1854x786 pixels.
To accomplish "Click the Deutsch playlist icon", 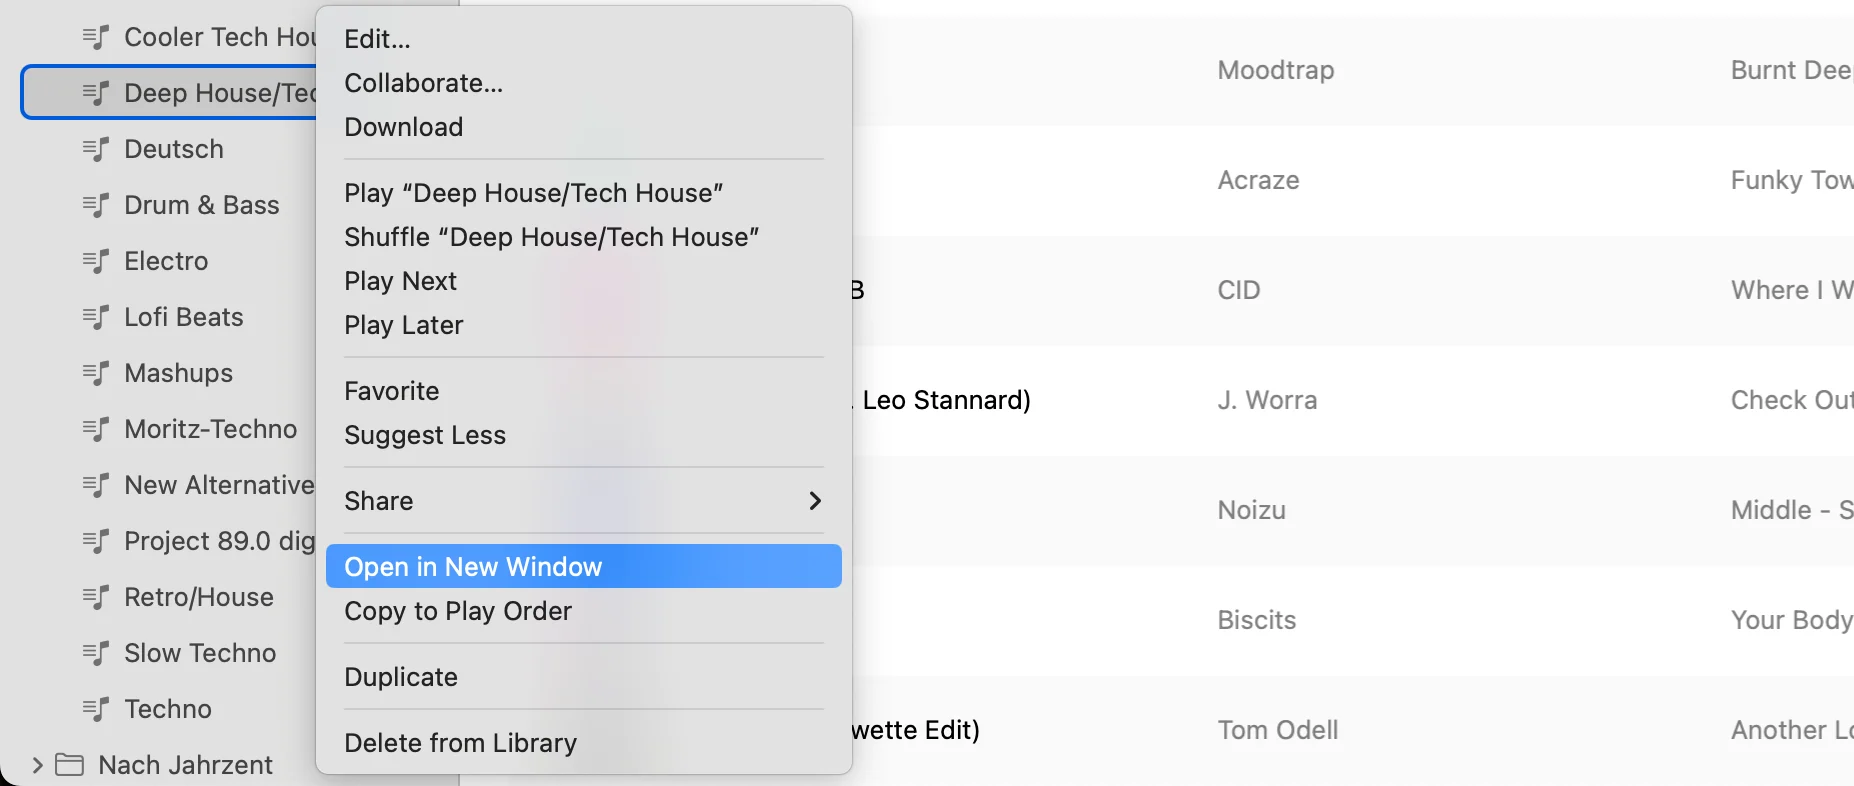I will [x=95, y=149].
